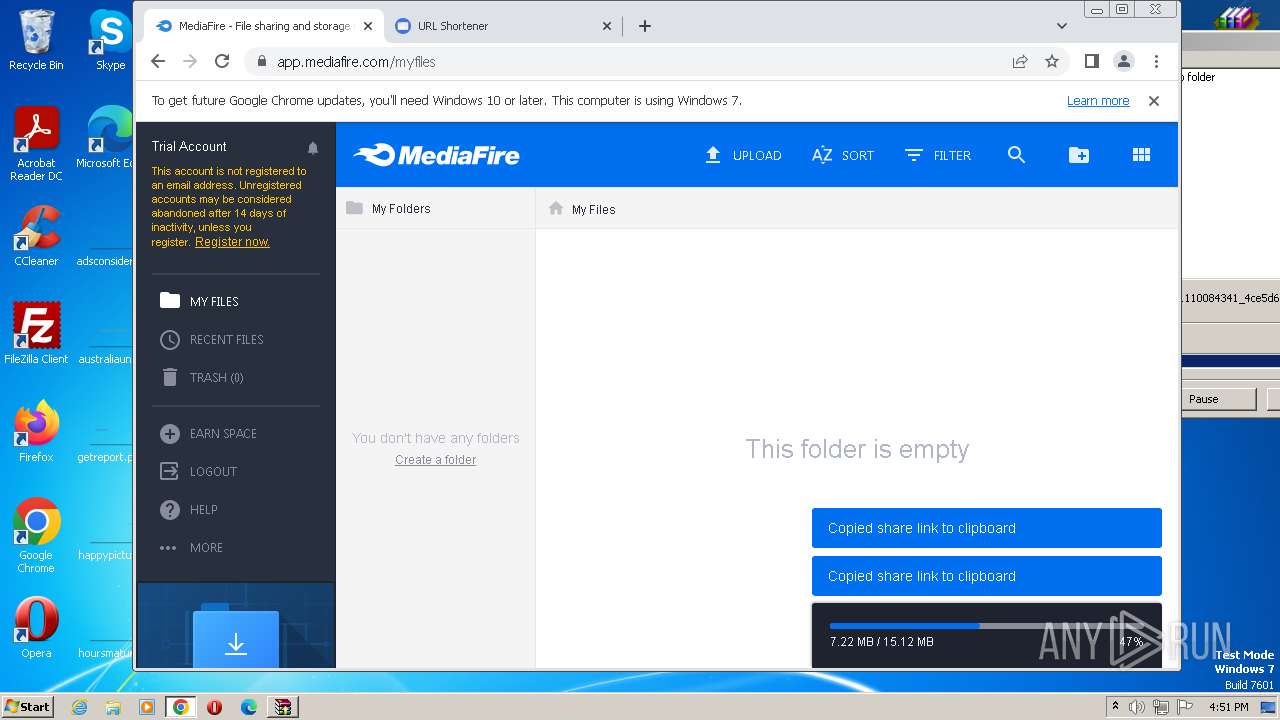Click the browser back arrow
This screenshot has width=1280, height=720.
click(x=158, y=61)
